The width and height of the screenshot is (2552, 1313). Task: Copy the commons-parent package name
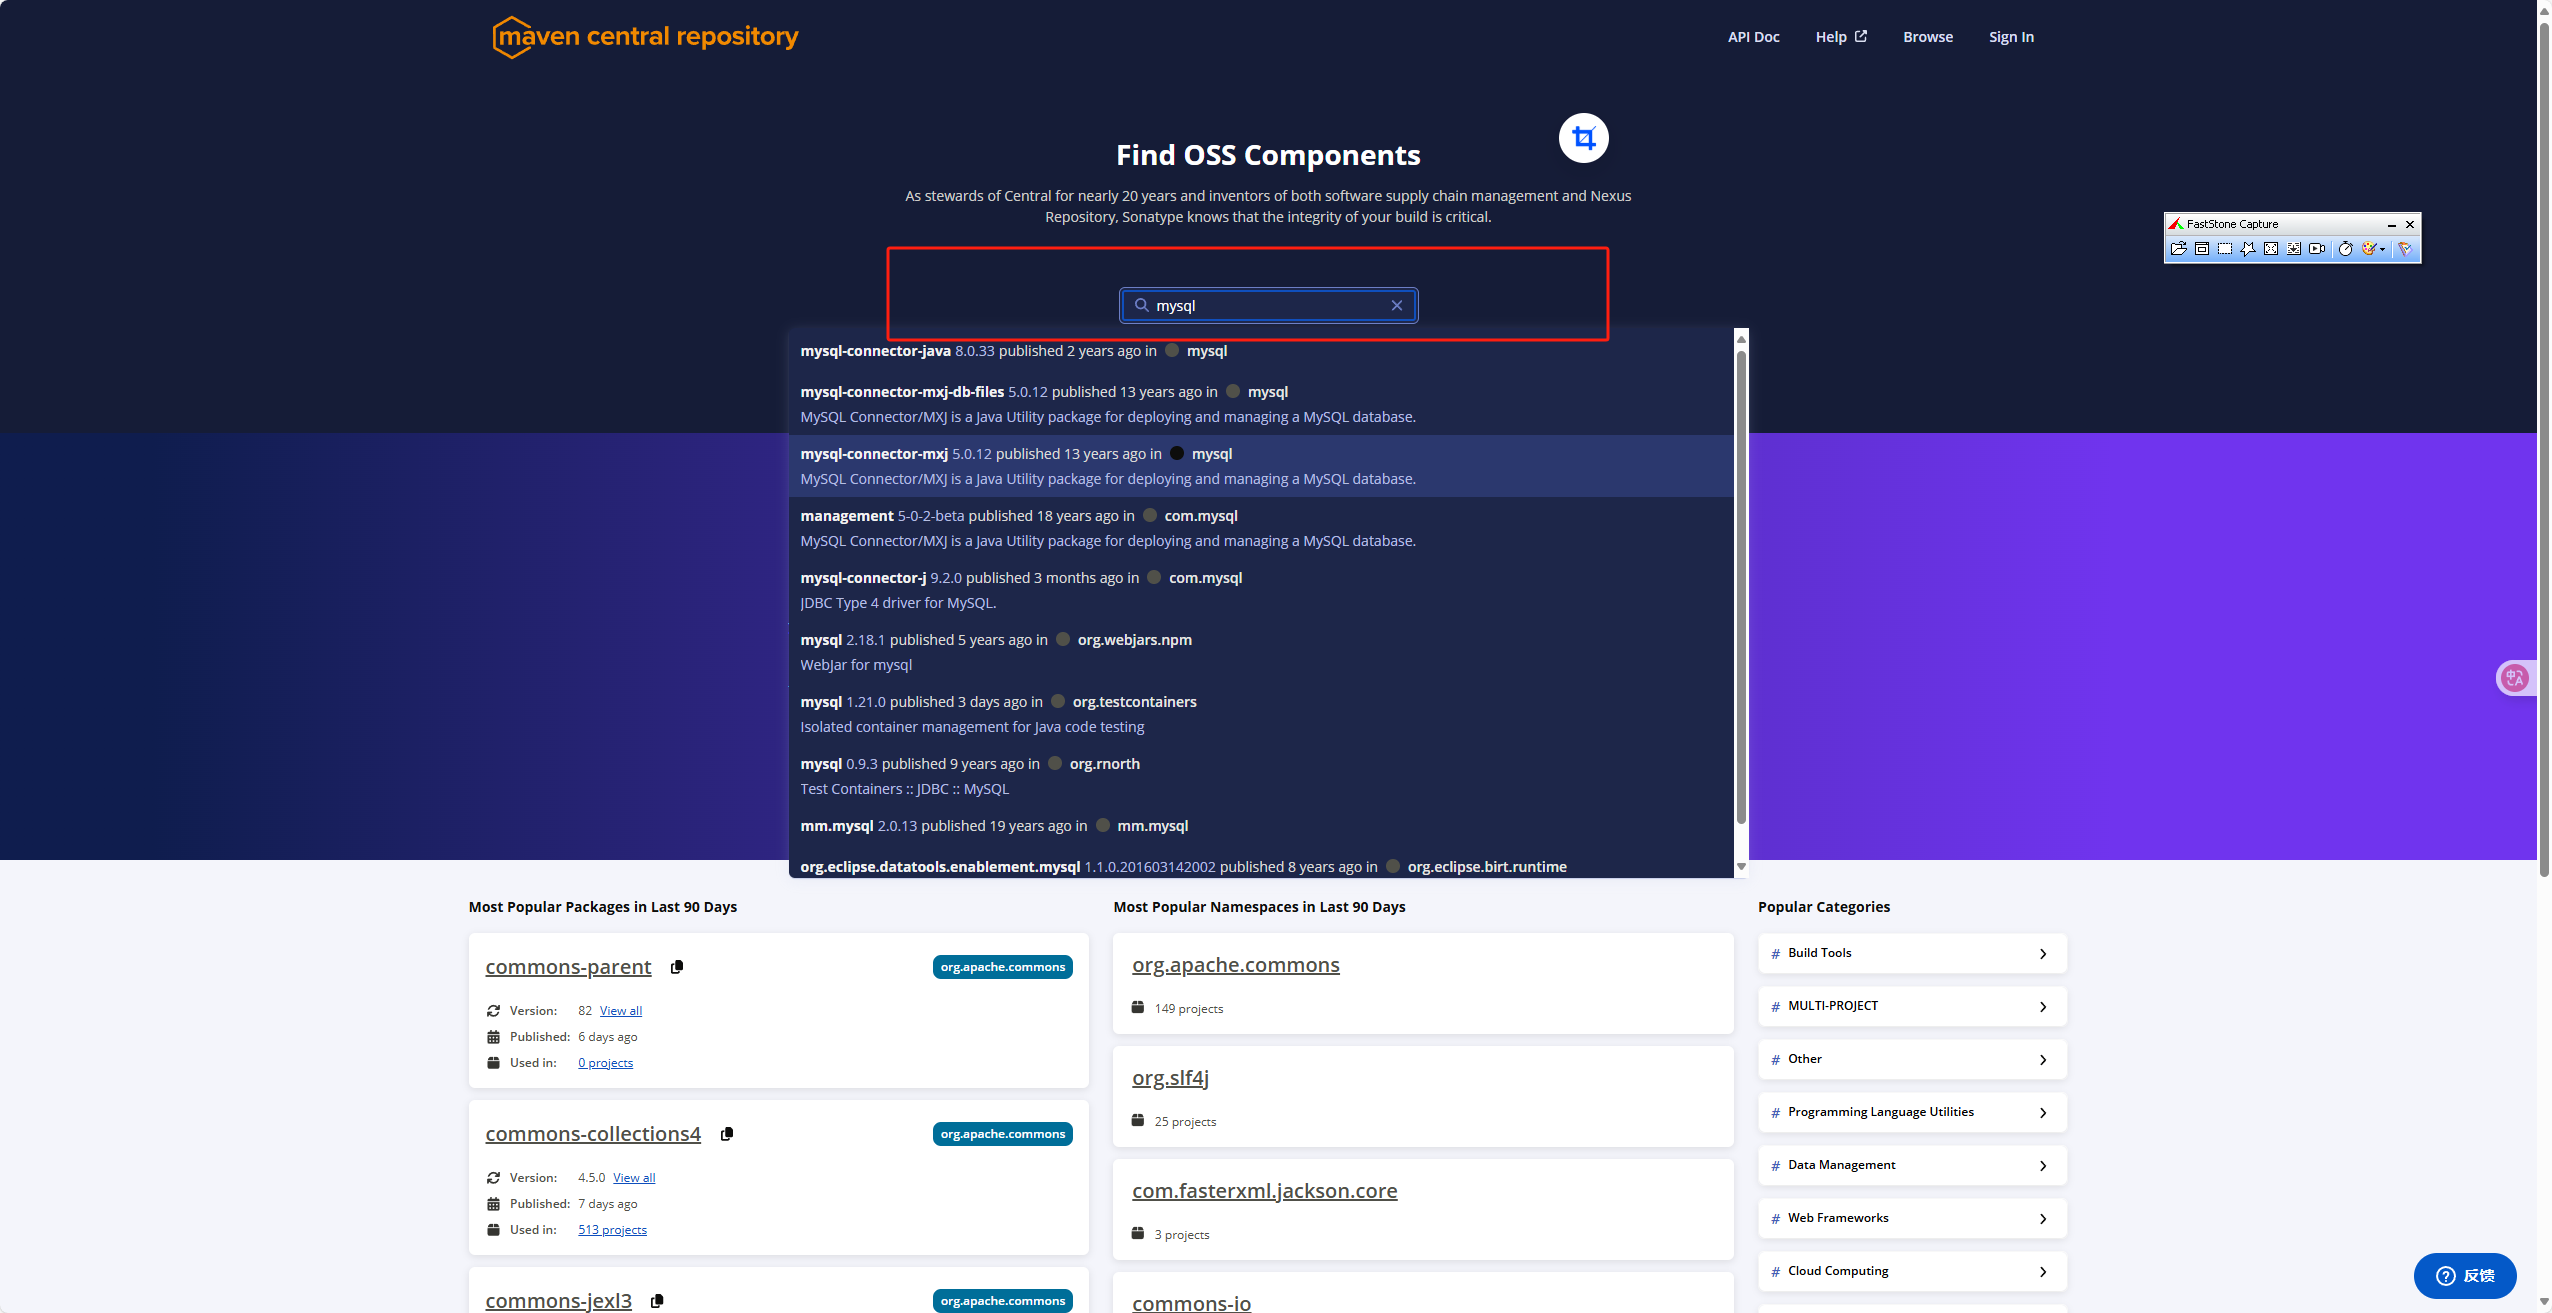[x=677, y=967]
